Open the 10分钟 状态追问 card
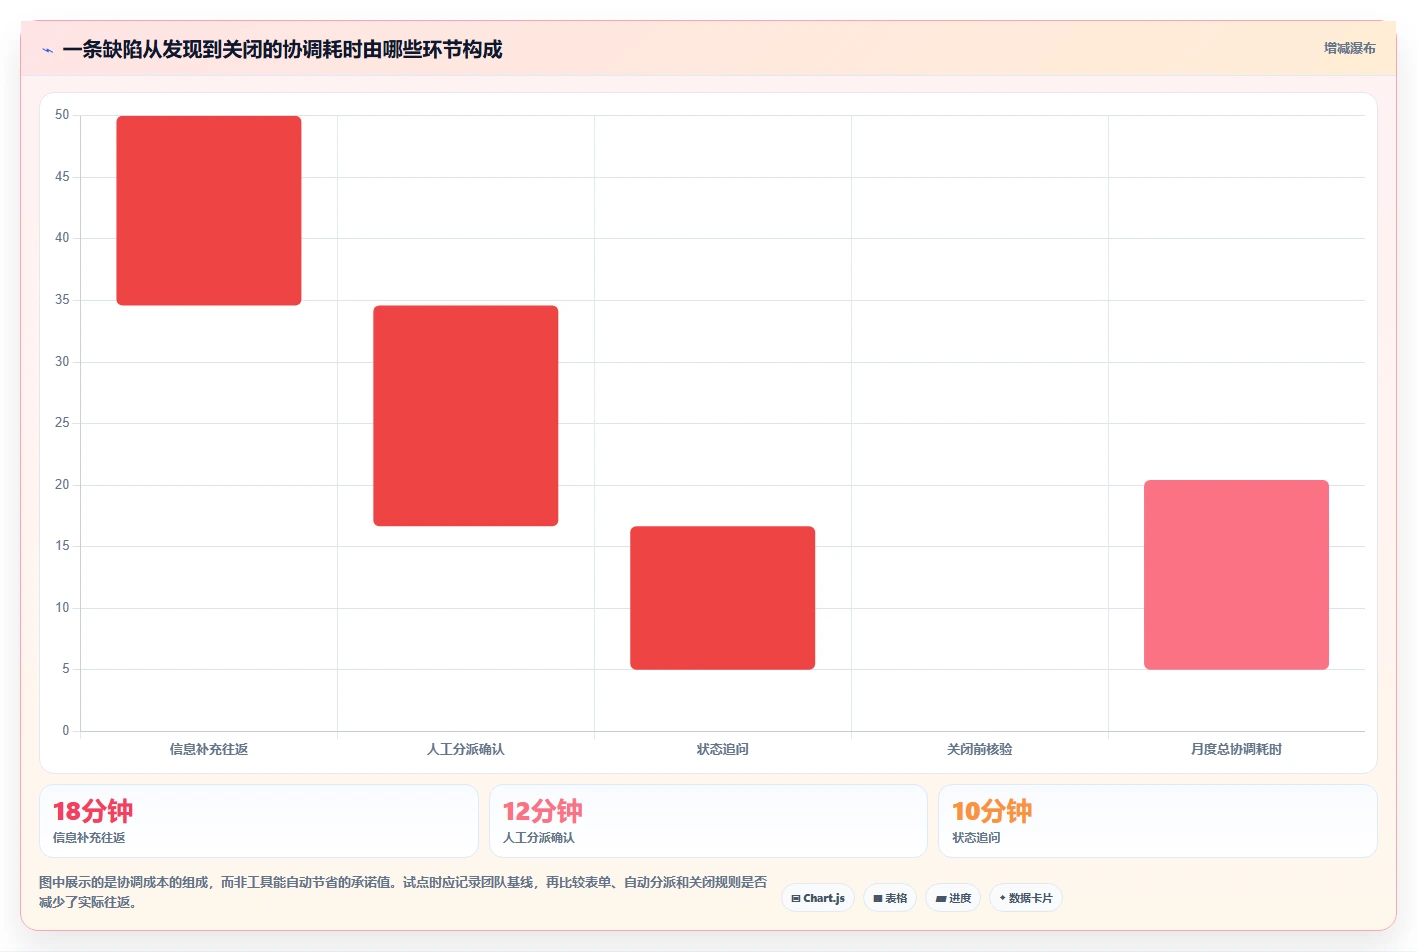The height and width of the screenshot is (952, 1417). pyautogui.click(x=1158, y=821)
